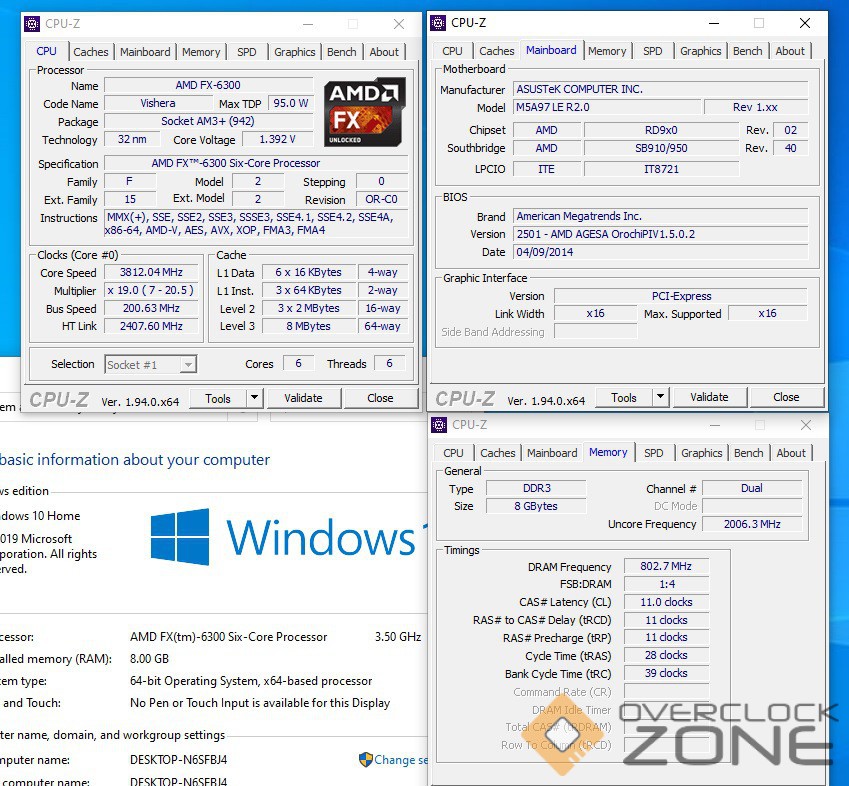Click empty Command Rate (CR) field
849x786 pixels.
pyautogui.click(x=666, y=691)
